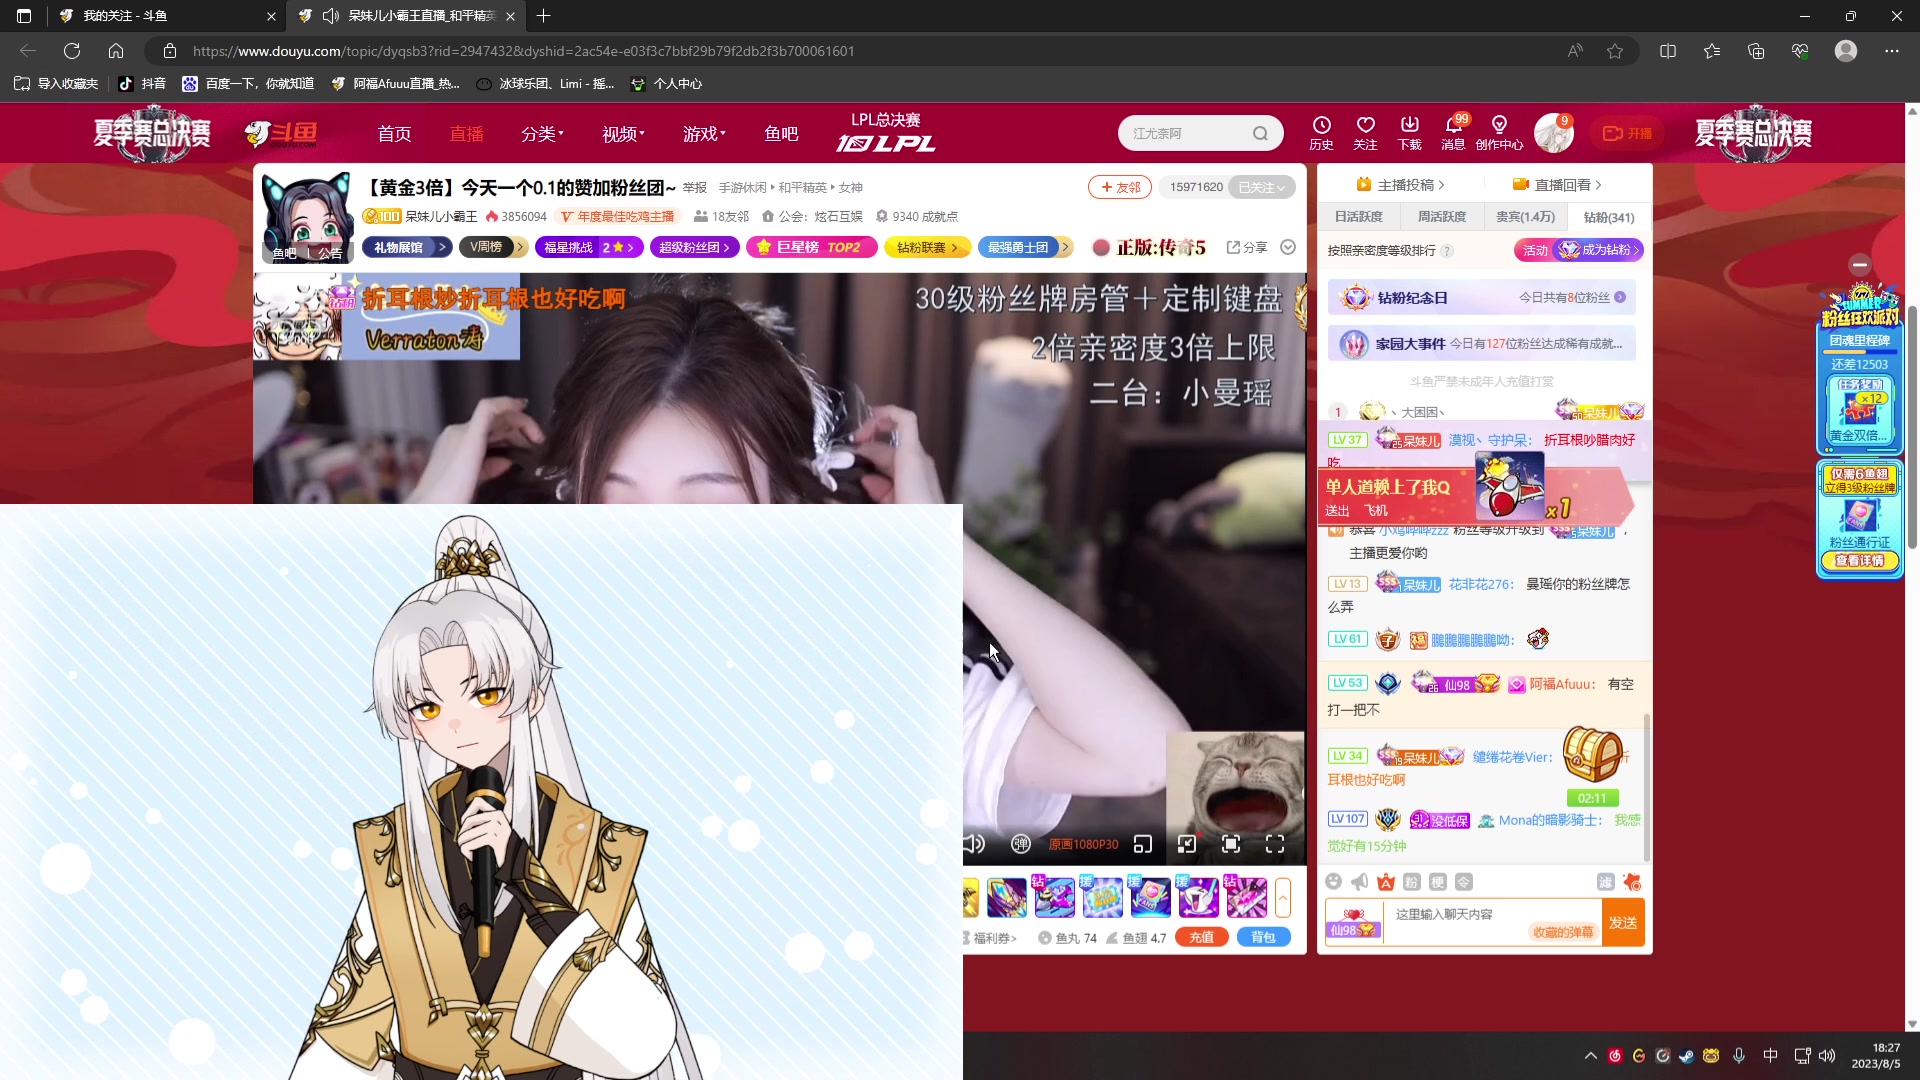Image resolution: width=1920 pixels, height=1080 pixels.
Task: Switch to 周活跃度 tab
Action: click(x=1441, y=217)
